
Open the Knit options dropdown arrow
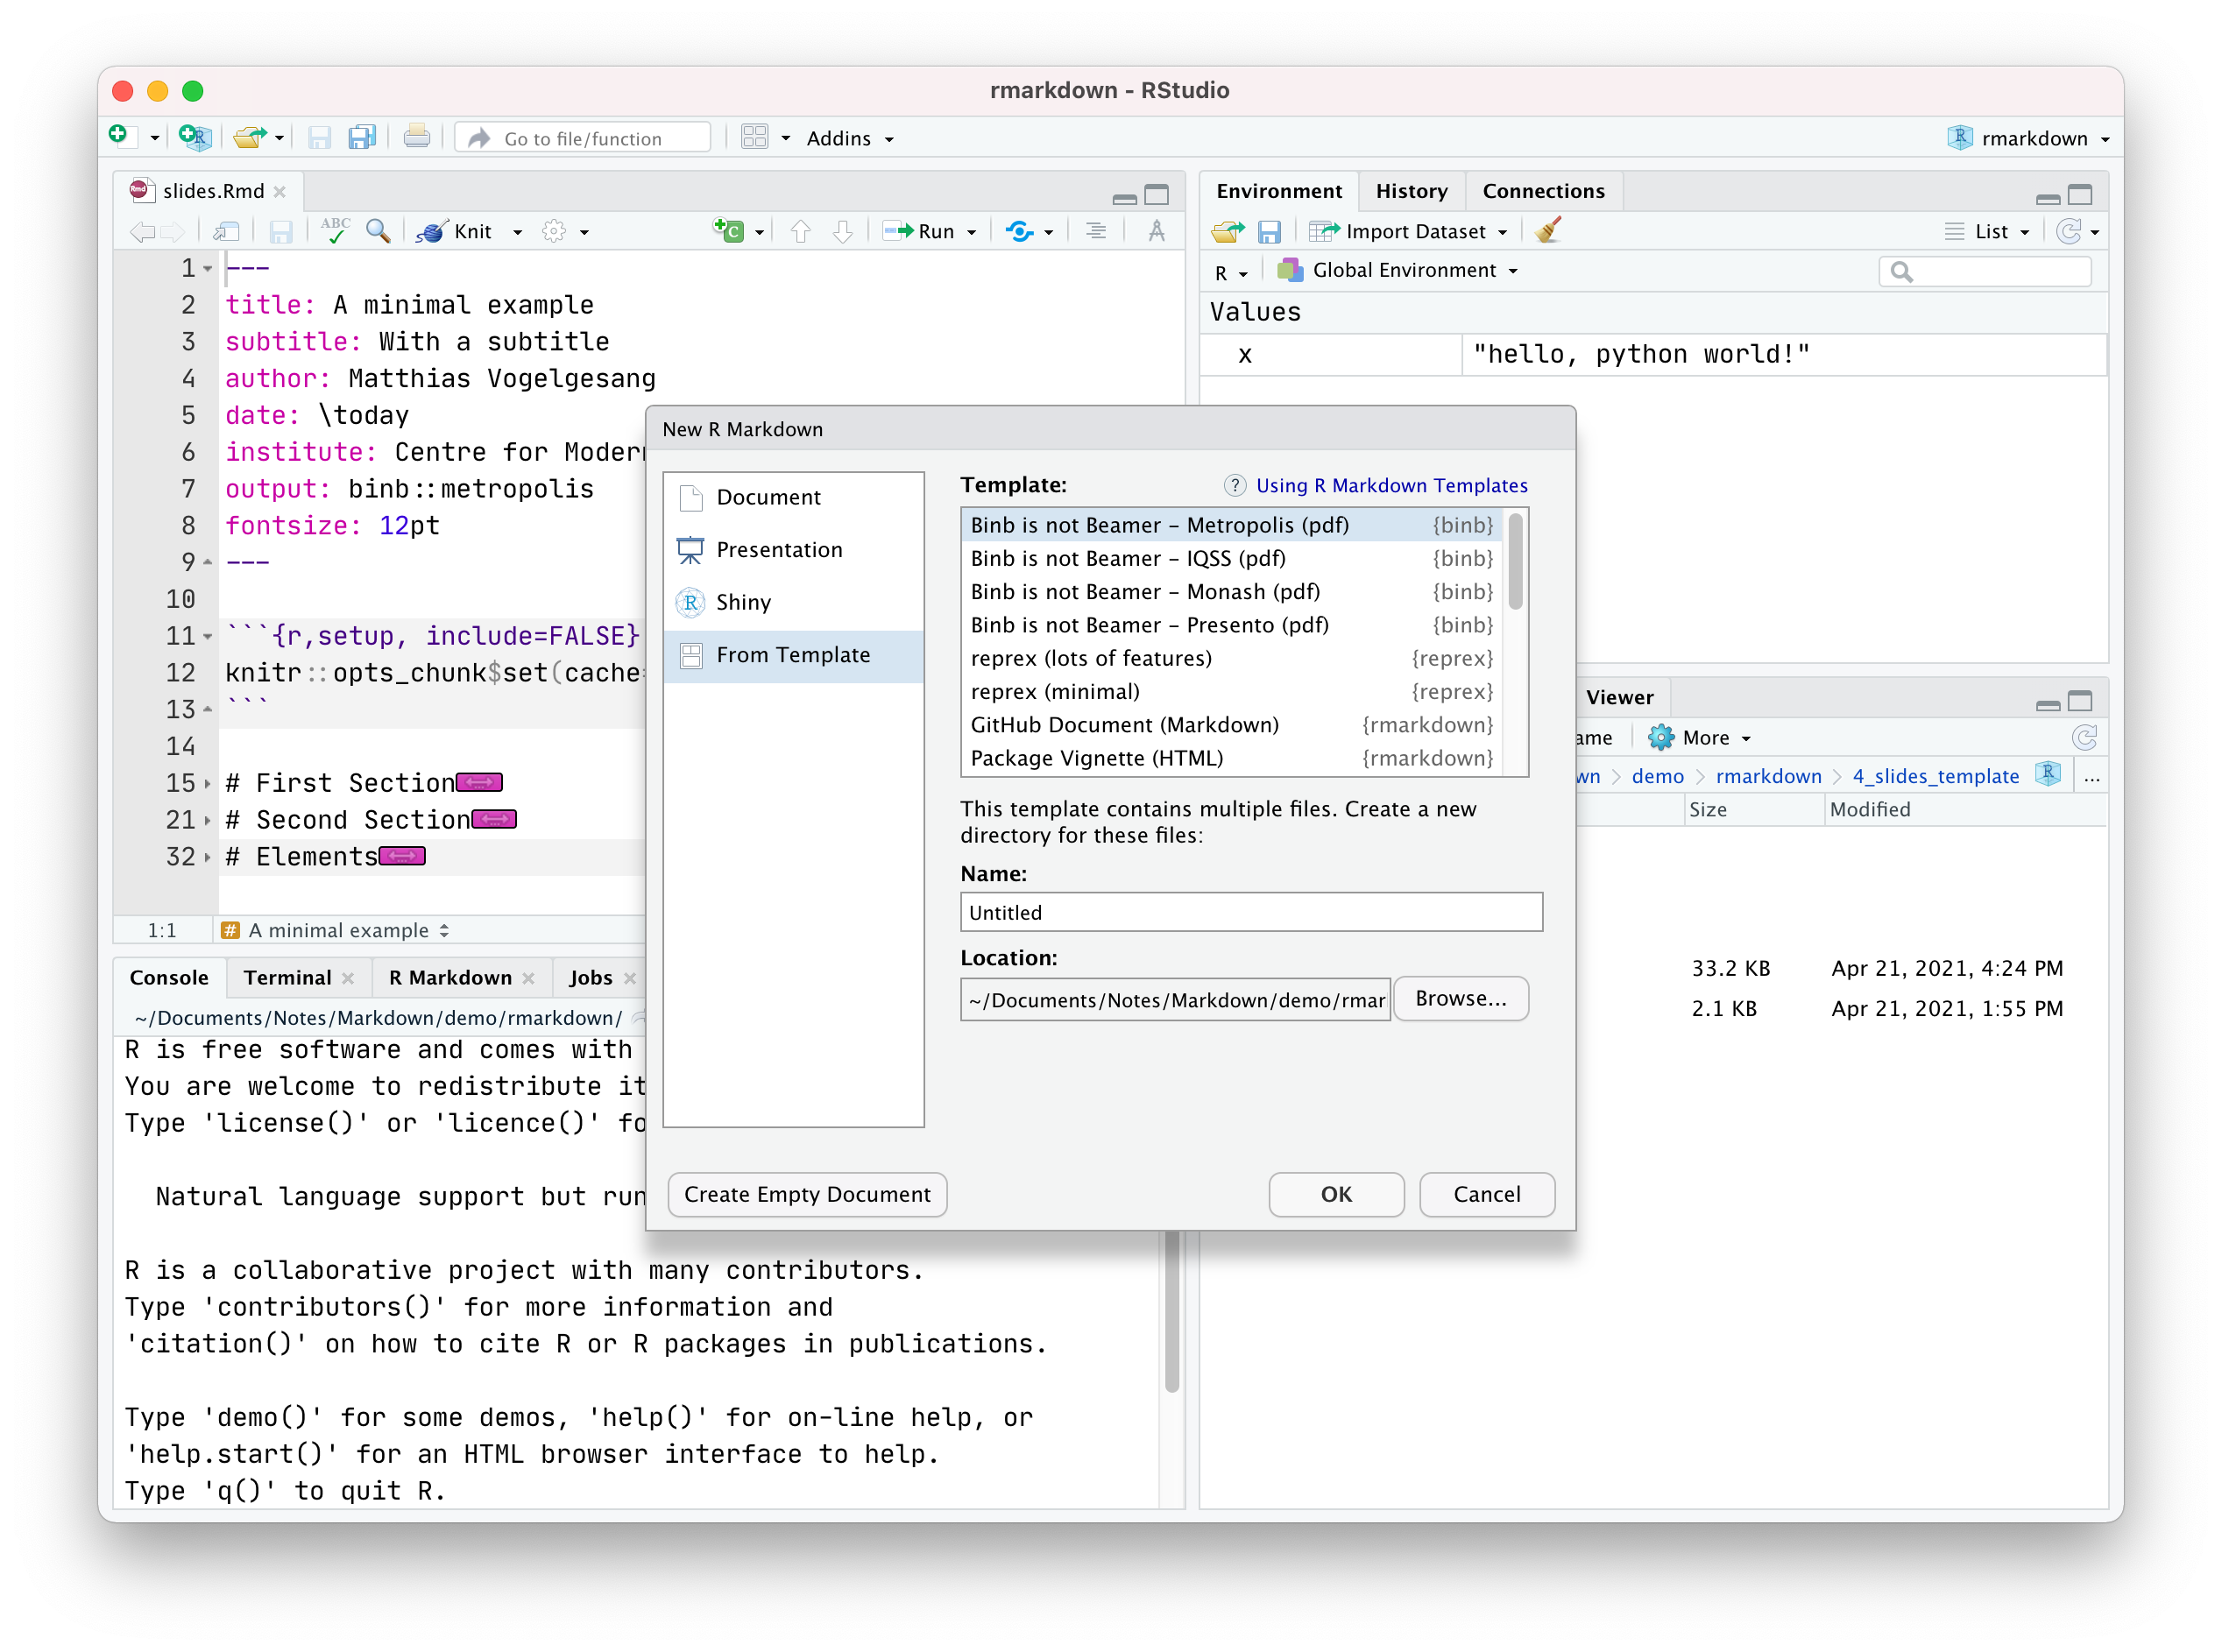coord(517,232)
